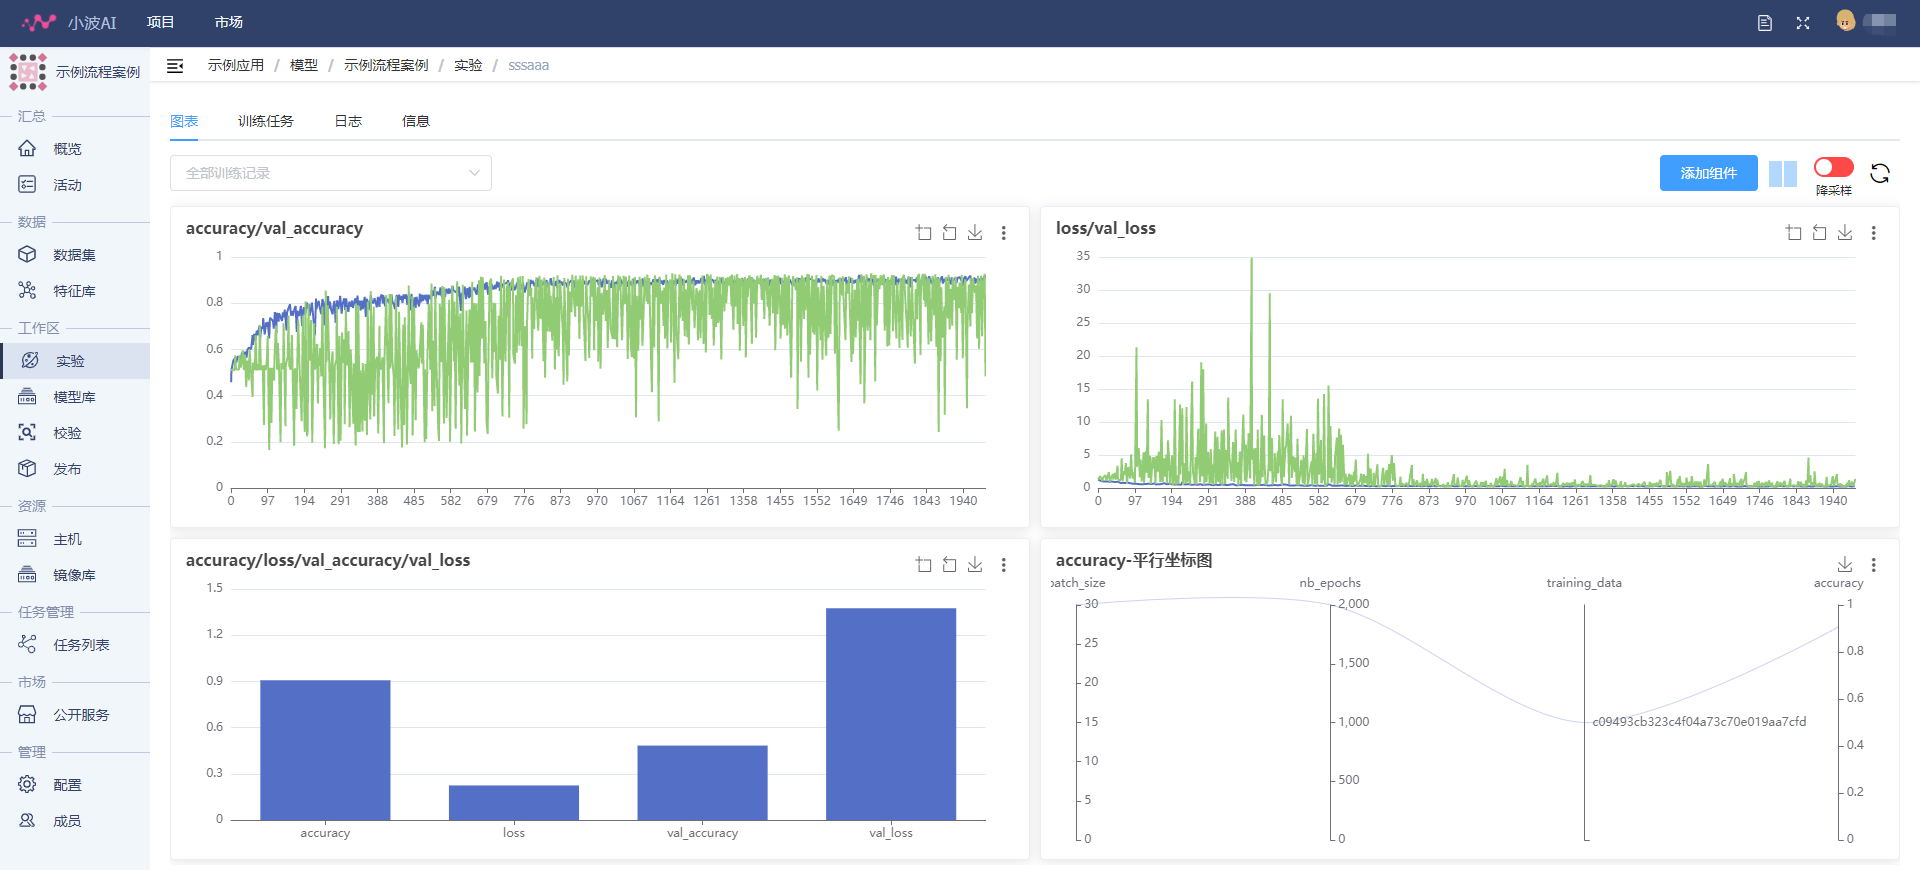Switch the two-column layout icon

click(1783, 174)
